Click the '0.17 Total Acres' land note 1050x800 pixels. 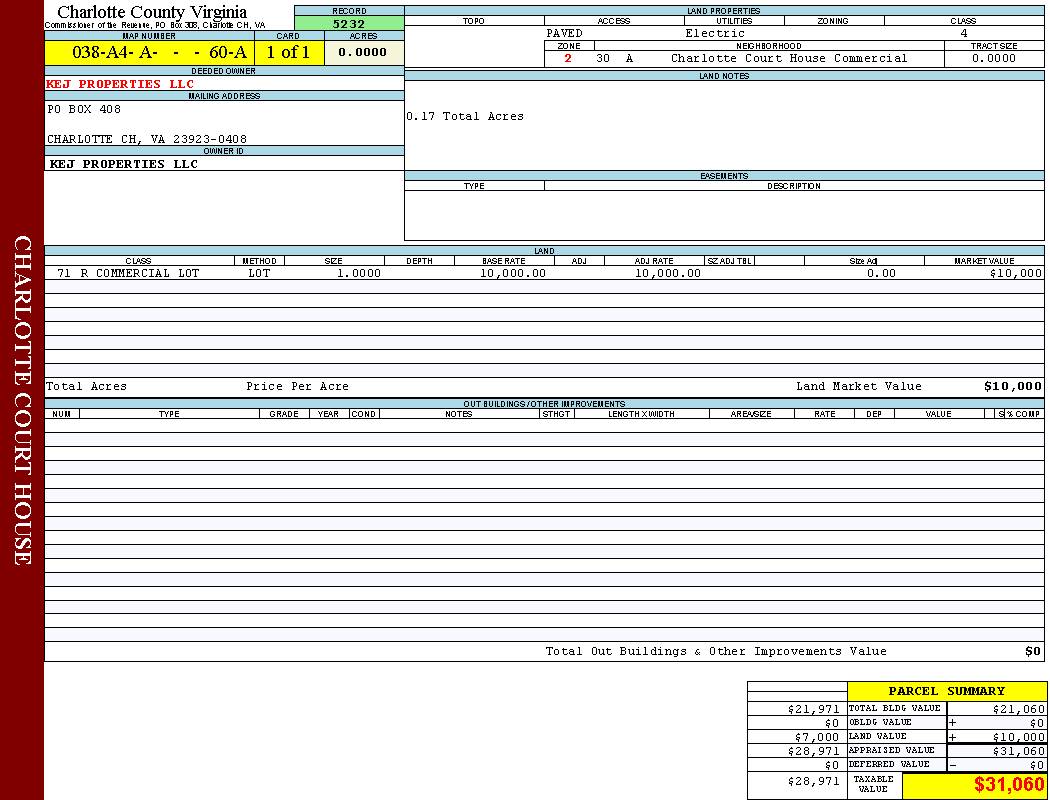click(x=465, y=117)
